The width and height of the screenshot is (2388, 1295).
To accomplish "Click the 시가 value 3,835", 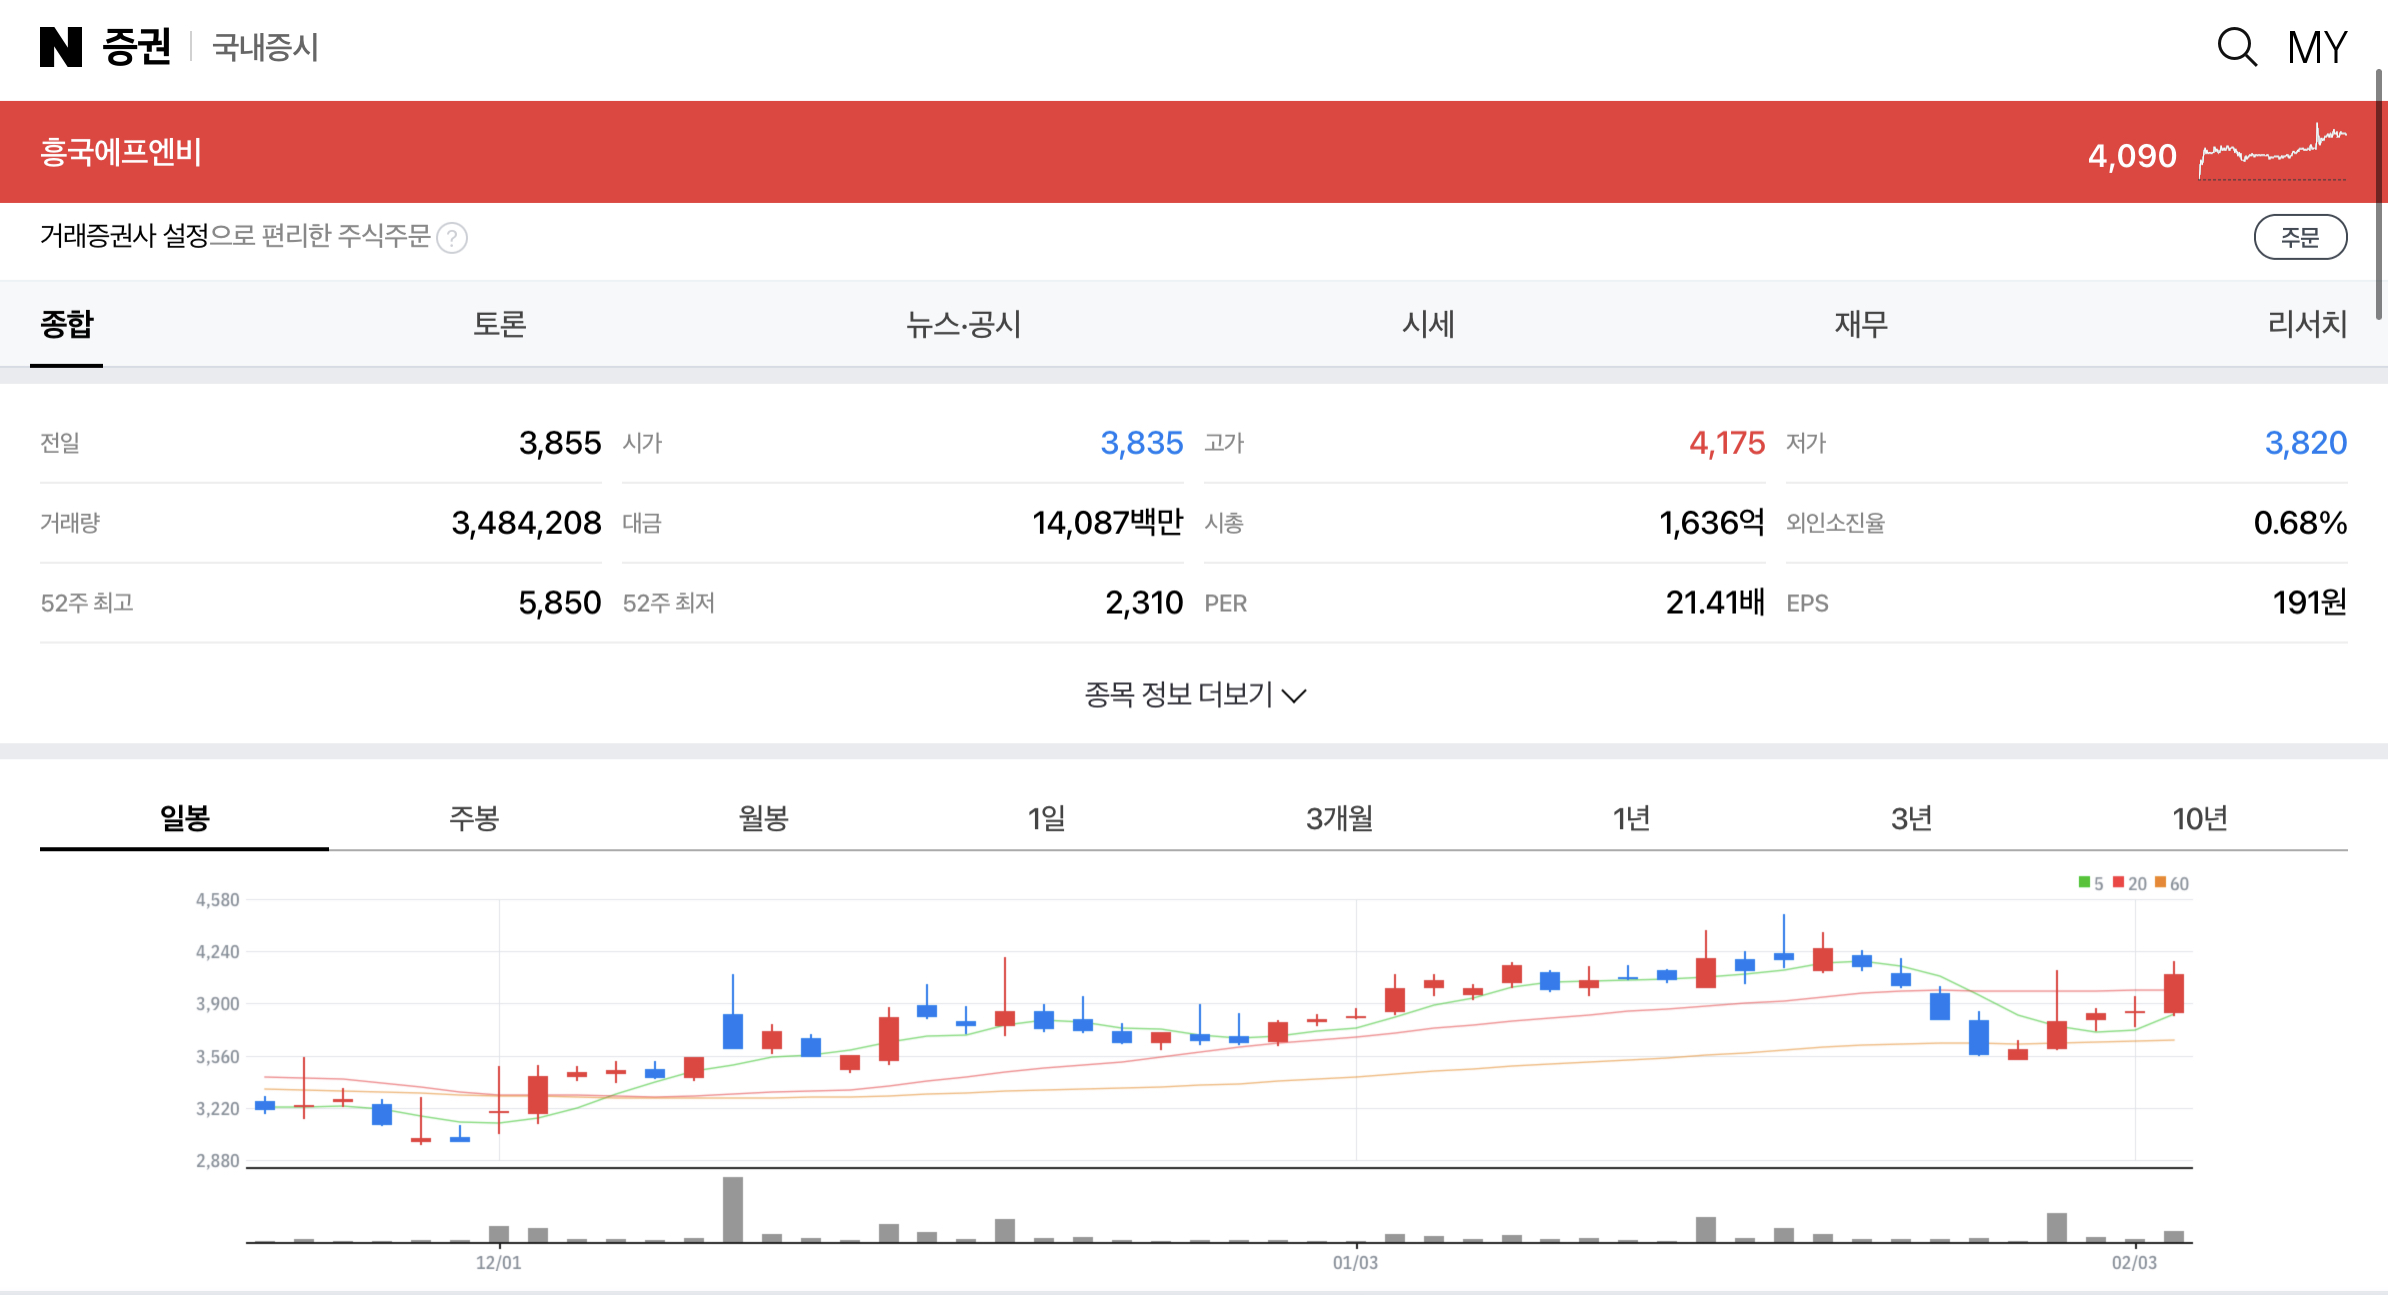I will coord(1142,443).
